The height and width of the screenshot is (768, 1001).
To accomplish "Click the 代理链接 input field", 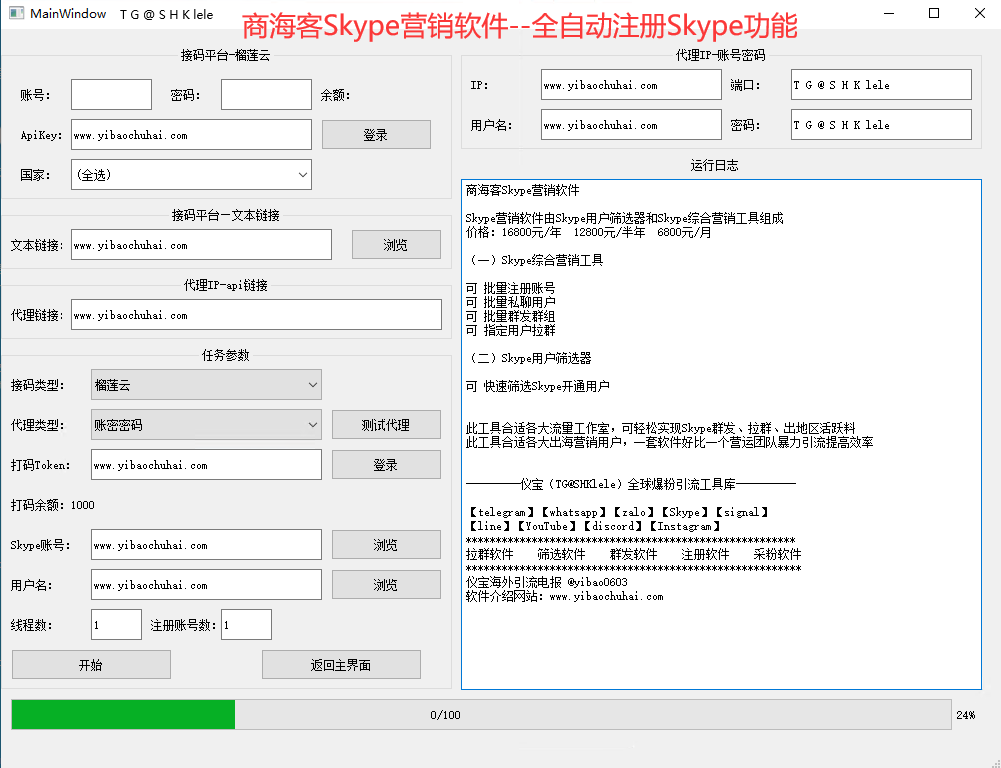I will coord(256,315).
